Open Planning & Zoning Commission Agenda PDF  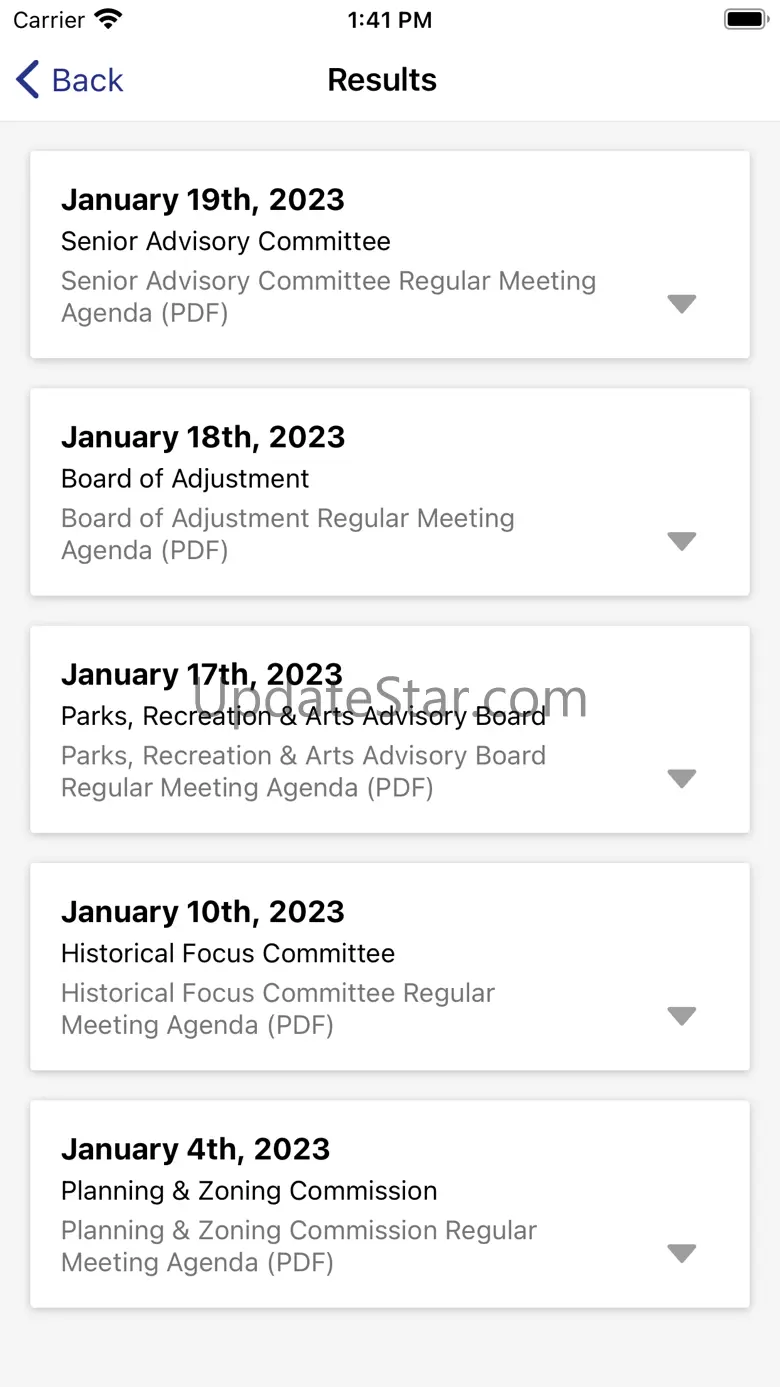[298, 1246]
